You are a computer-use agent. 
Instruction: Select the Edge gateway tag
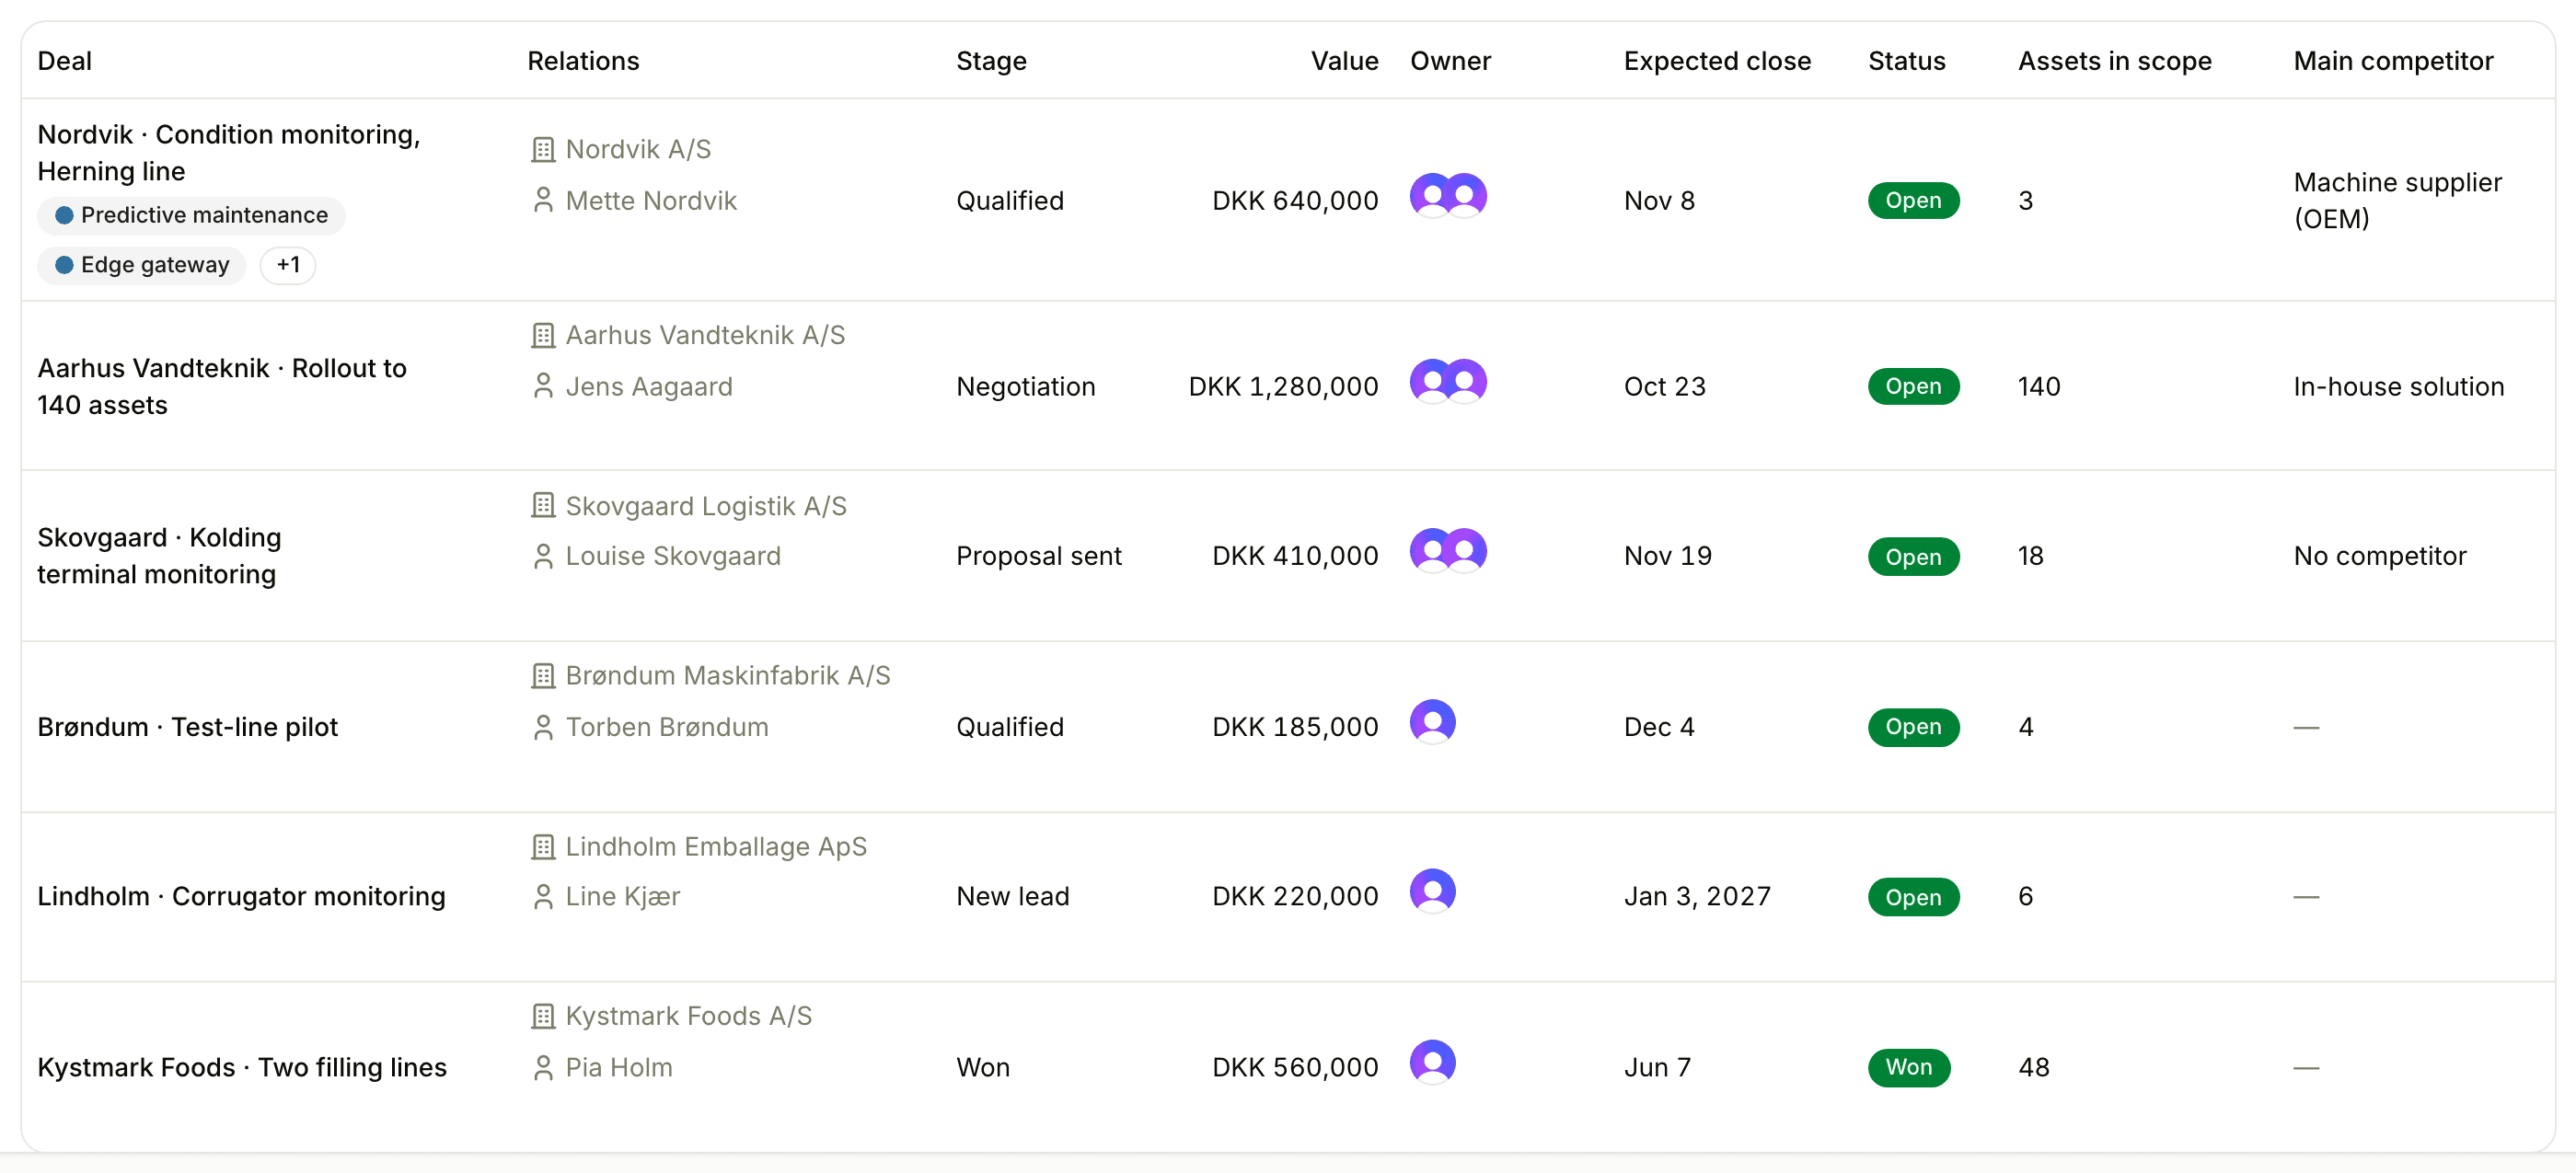pos(142,265)
